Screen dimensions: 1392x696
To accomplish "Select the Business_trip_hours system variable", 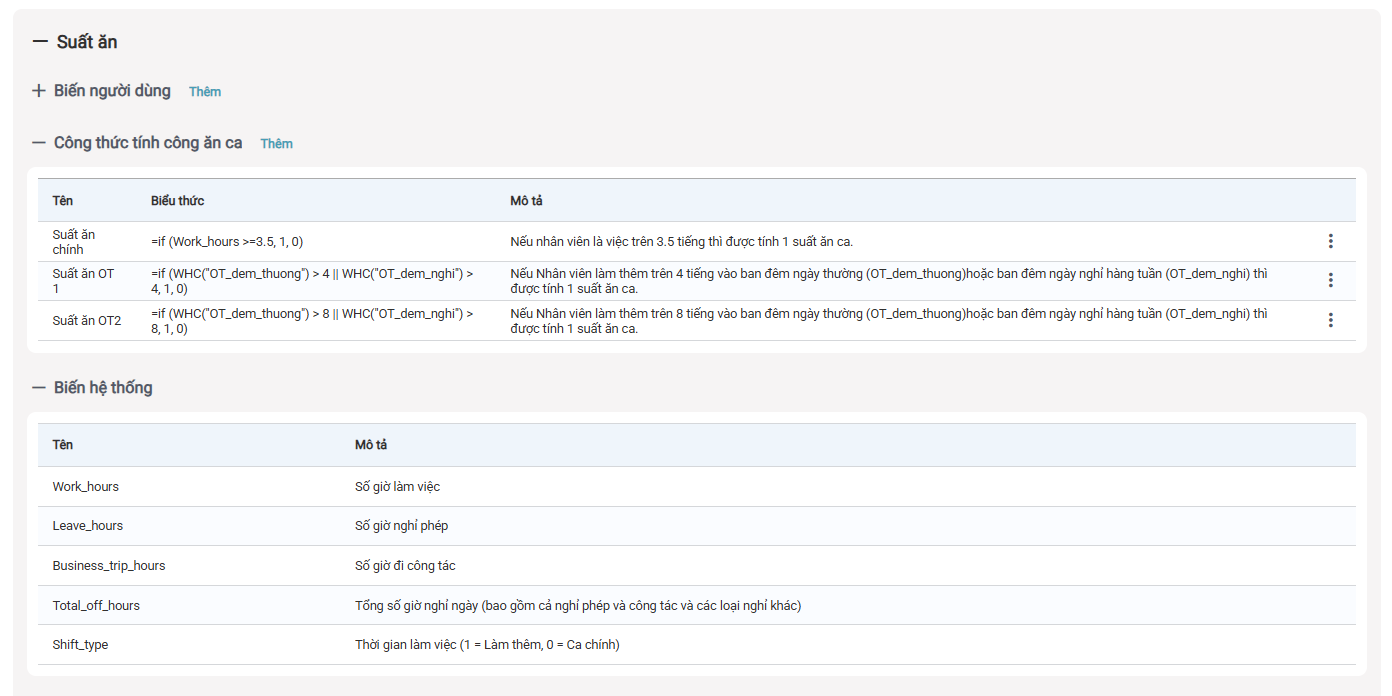I will (109, 566).
